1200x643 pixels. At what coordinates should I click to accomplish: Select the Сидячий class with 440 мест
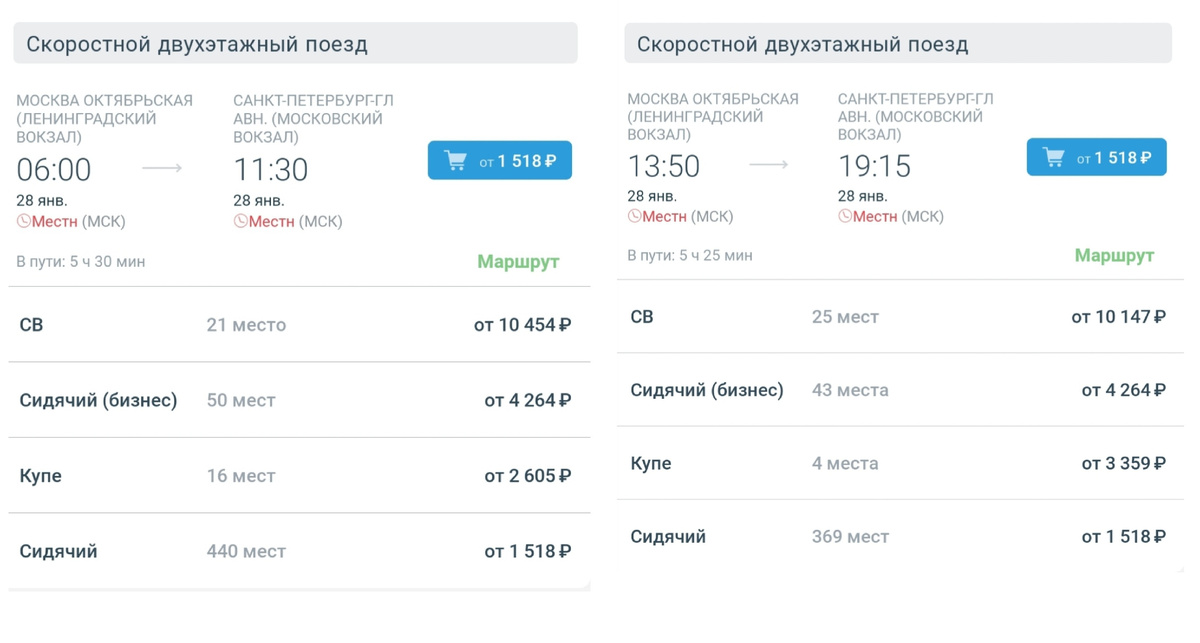(x=295, y=551)
